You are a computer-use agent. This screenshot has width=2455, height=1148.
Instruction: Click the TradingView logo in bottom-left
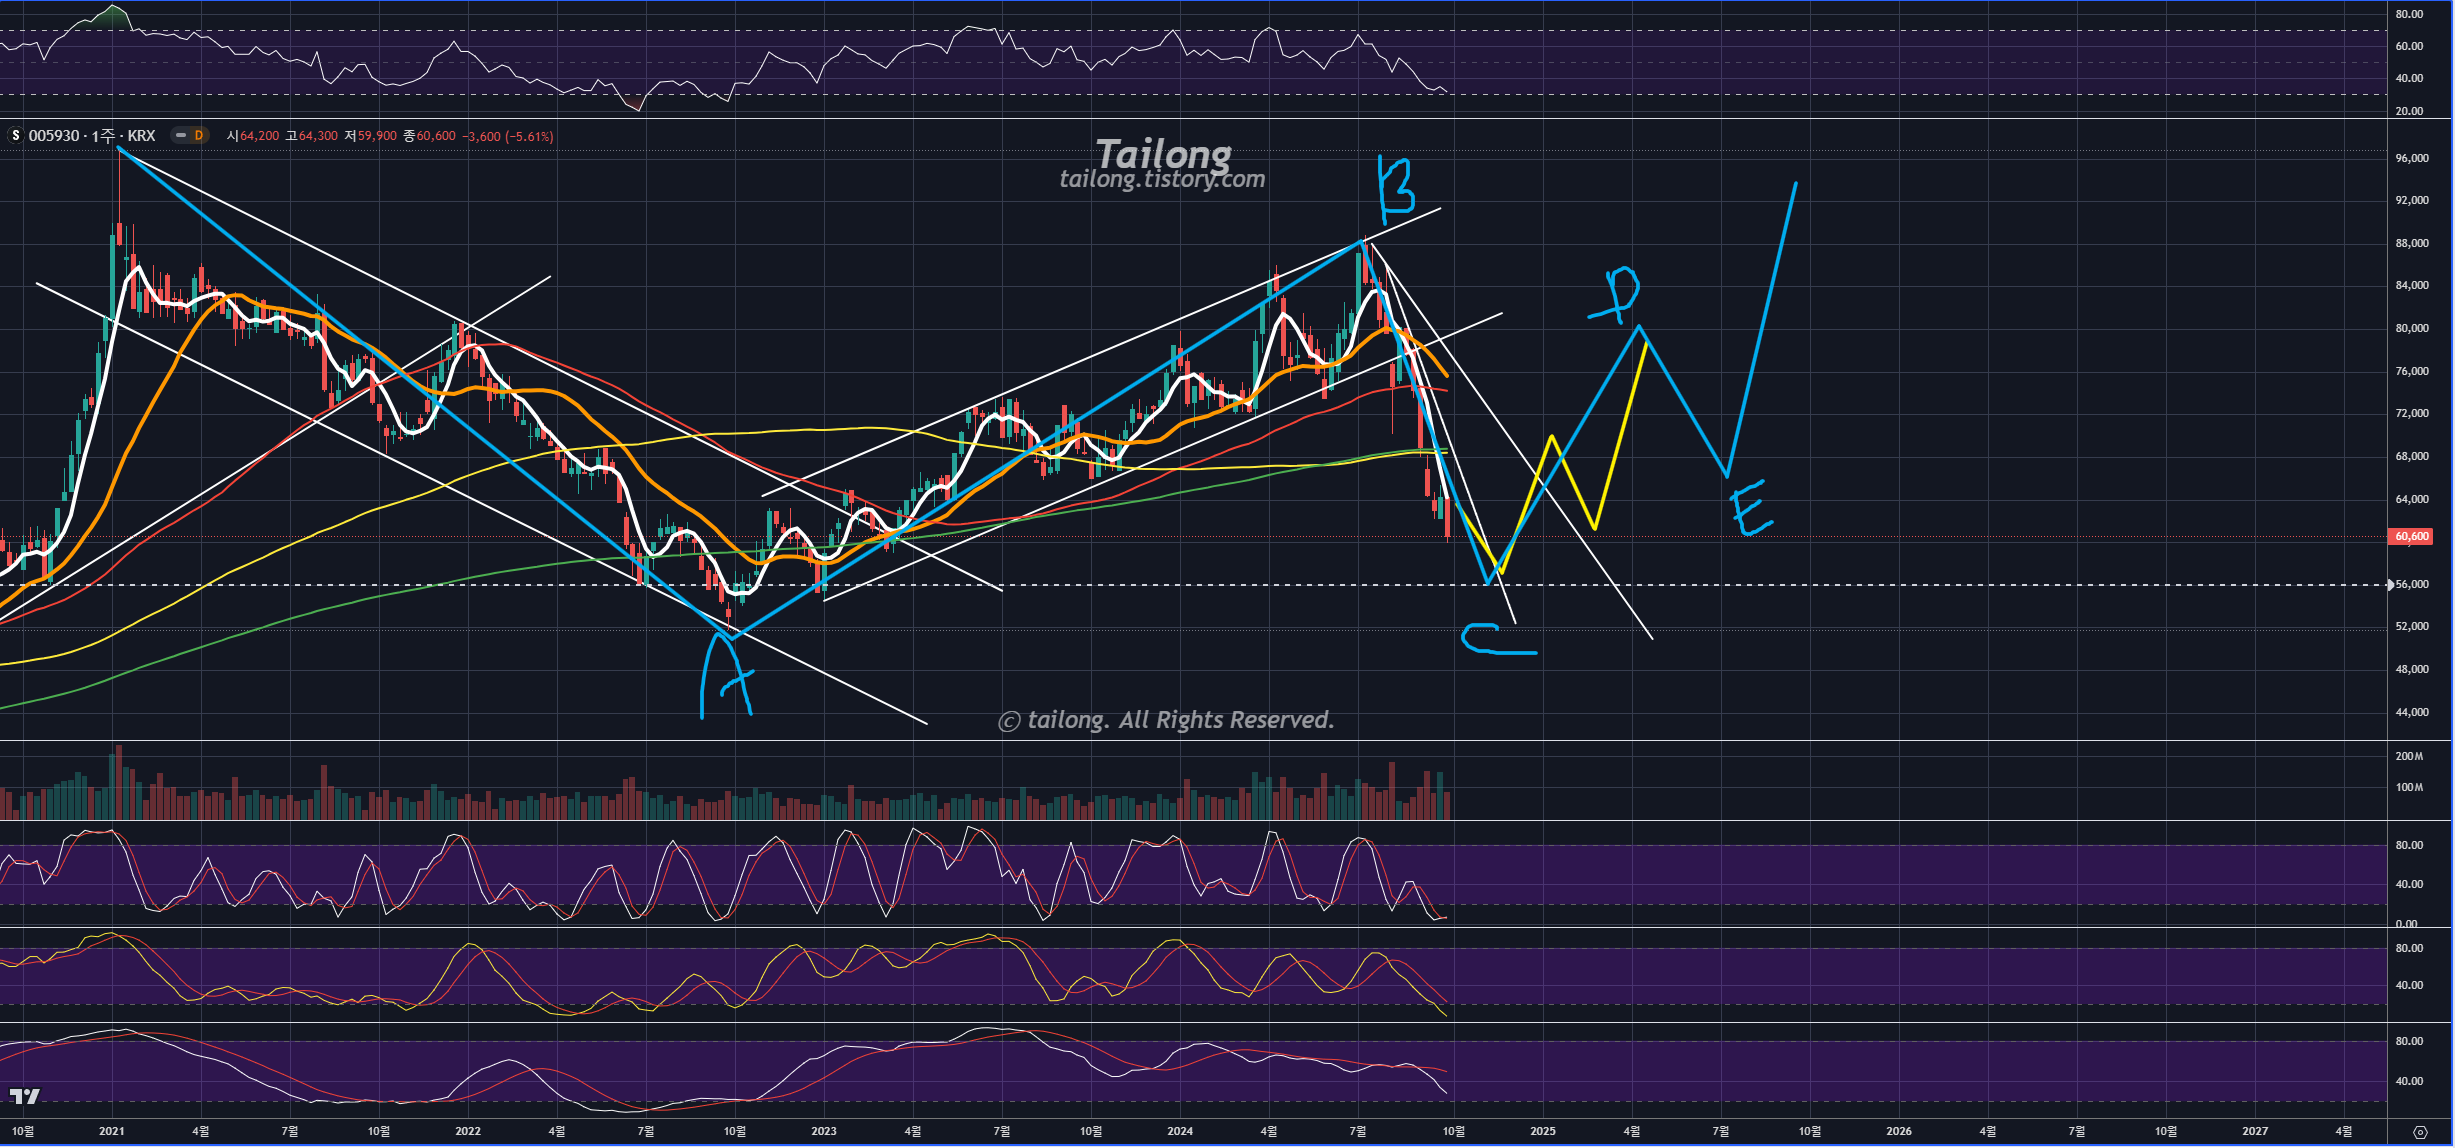(24, 1096)
